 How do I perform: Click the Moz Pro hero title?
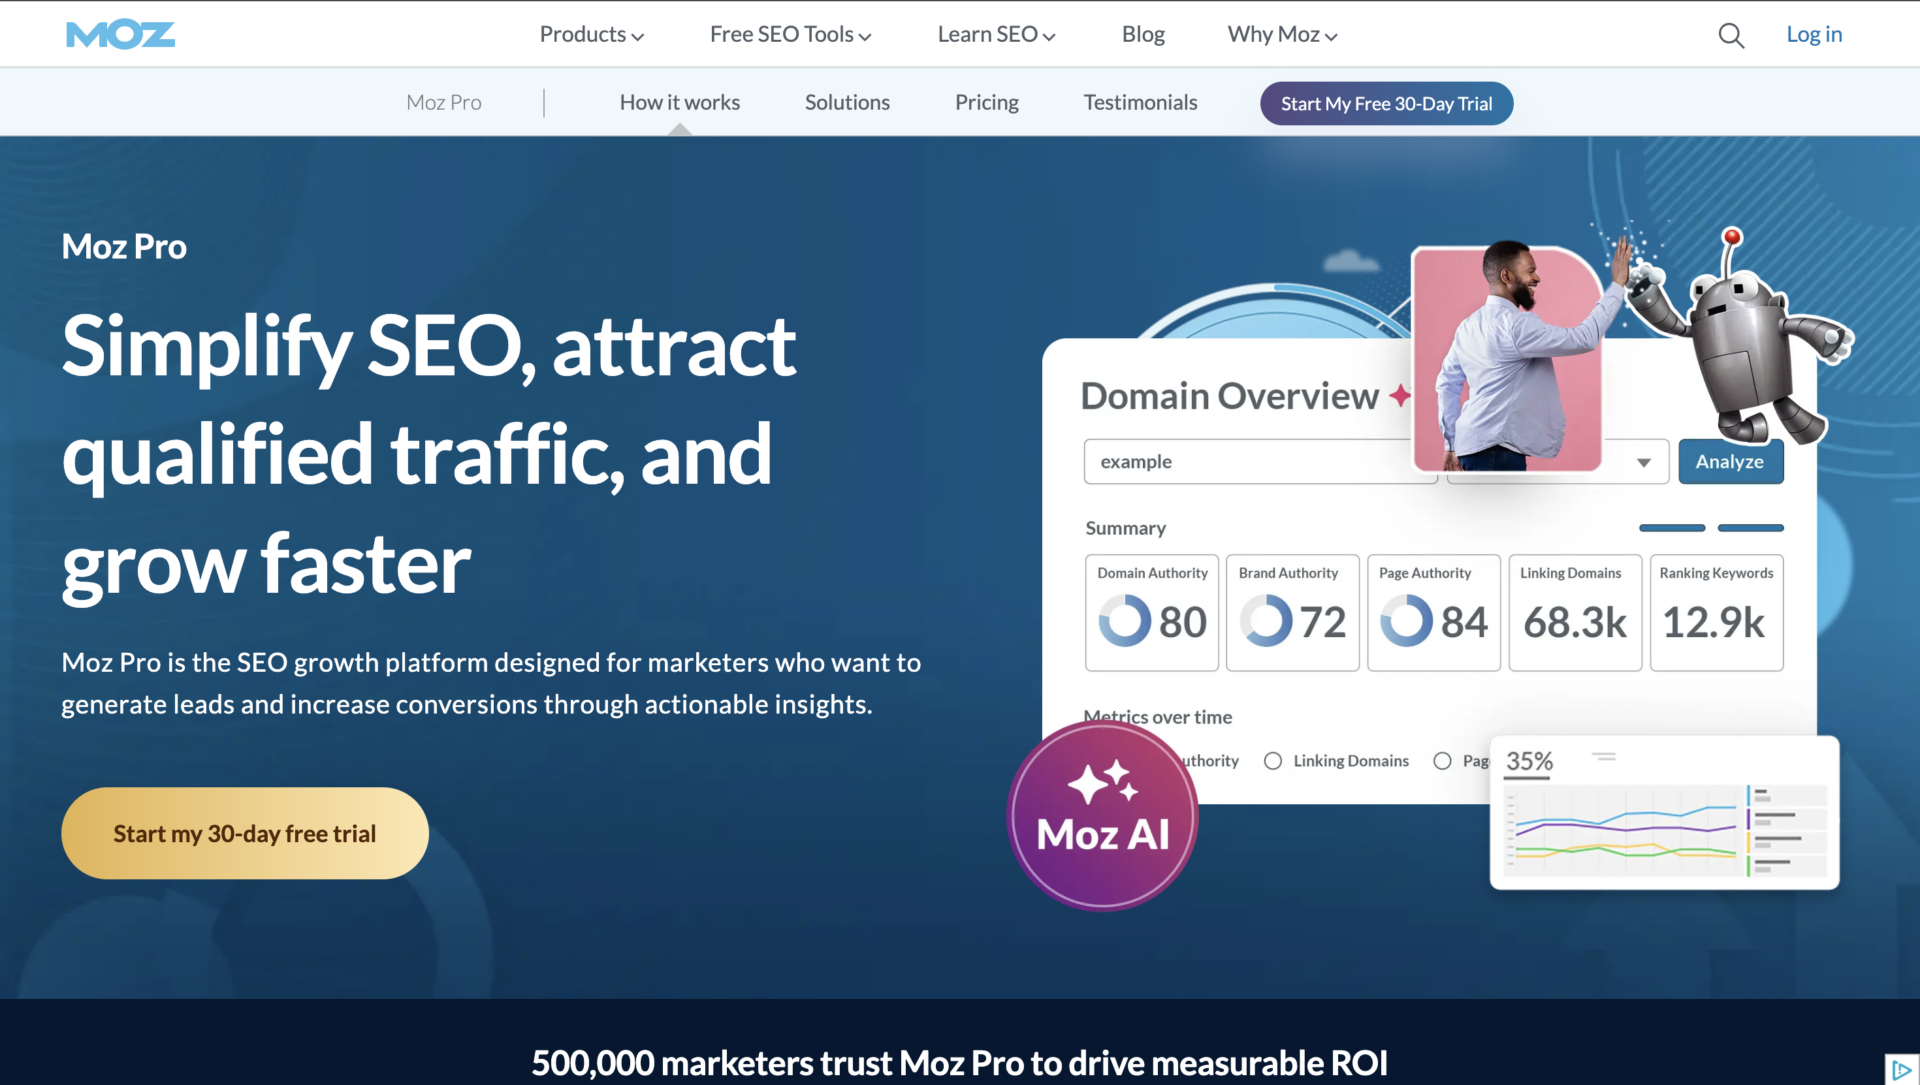point(124,246)
